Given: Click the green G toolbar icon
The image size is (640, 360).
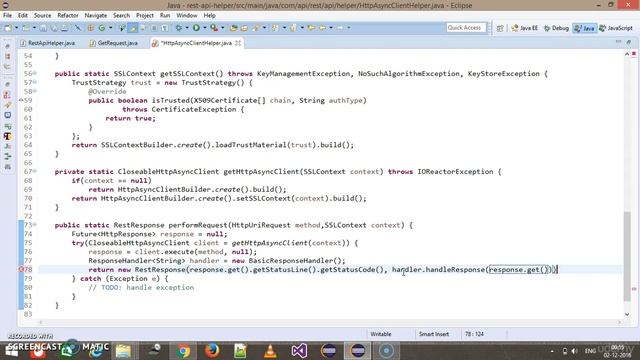Looking at the screenshot, I should click(x=102, y=28).
